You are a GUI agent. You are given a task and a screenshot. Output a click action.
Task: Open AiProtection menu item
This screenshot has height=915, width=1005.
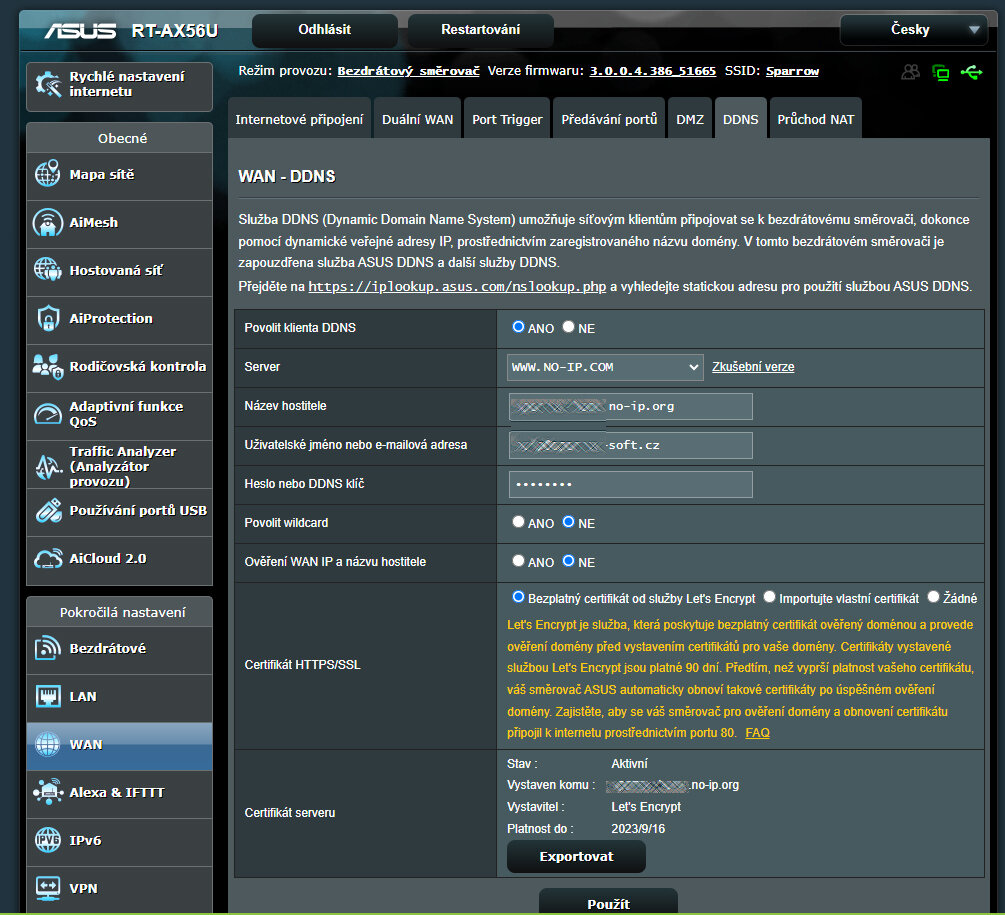coord(120,318)
